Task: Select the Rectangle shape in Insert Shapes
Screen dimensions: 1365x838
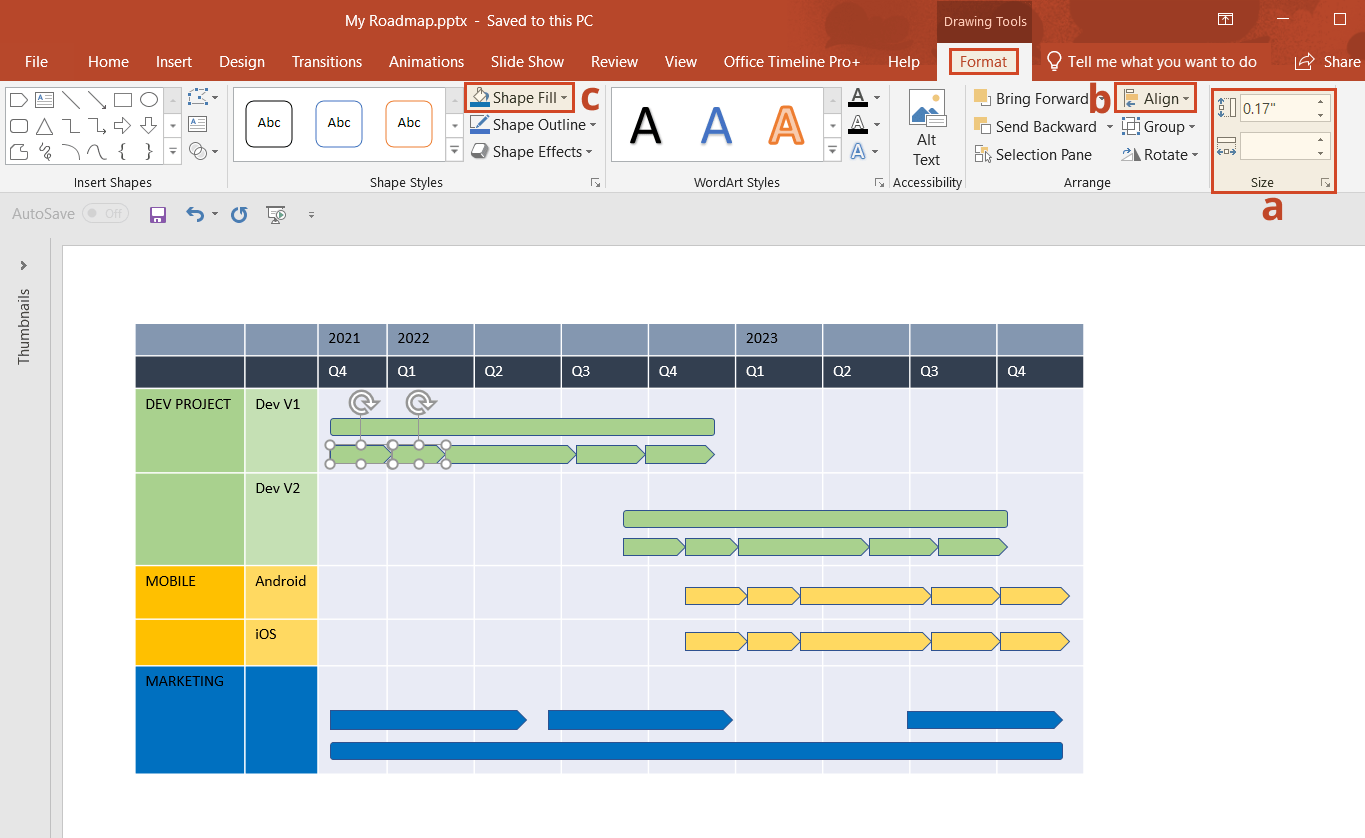Action: pos(125,99)
